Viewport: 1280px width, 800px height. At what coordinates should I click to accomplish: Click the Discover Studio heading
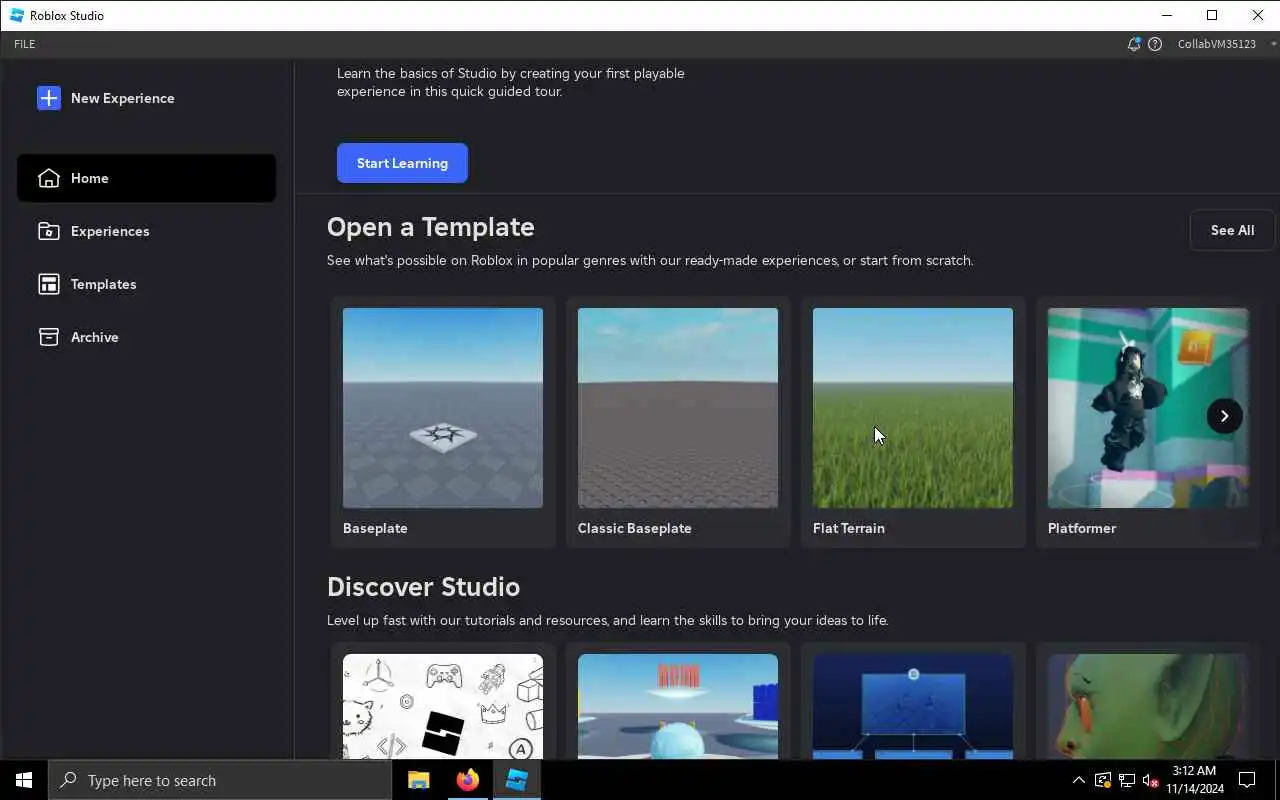[423, 587]
